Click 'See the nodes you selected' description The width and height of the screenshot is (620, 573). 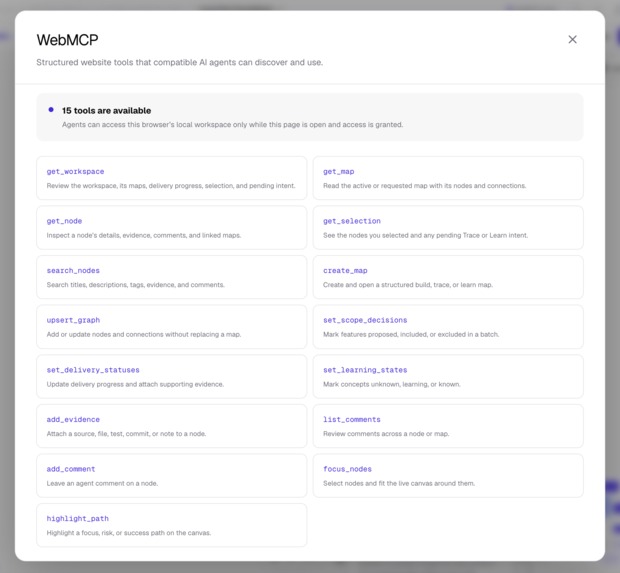[x=425, y=235]
